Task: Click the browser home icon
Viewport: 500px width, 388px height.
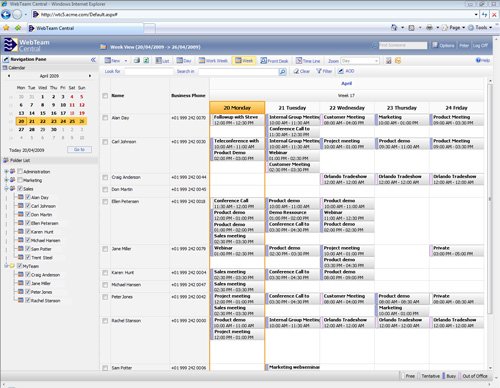Action: pos(394,28)
